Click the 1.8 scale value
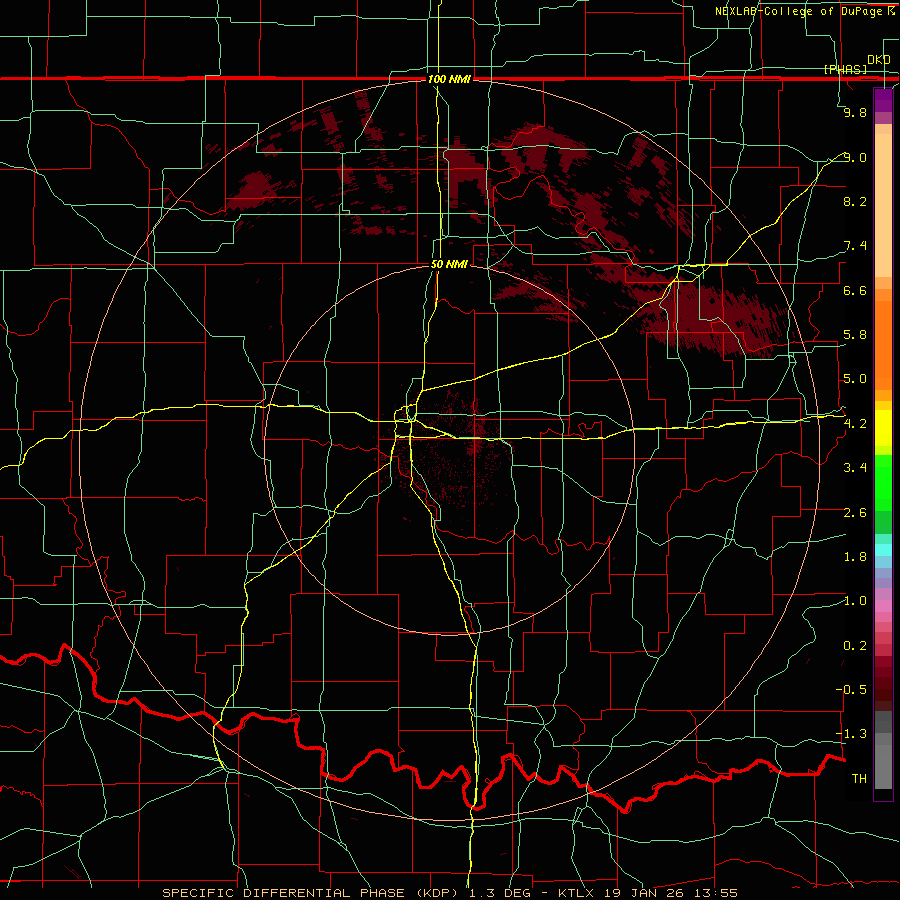The image size is (900, 900). [855, 557]
